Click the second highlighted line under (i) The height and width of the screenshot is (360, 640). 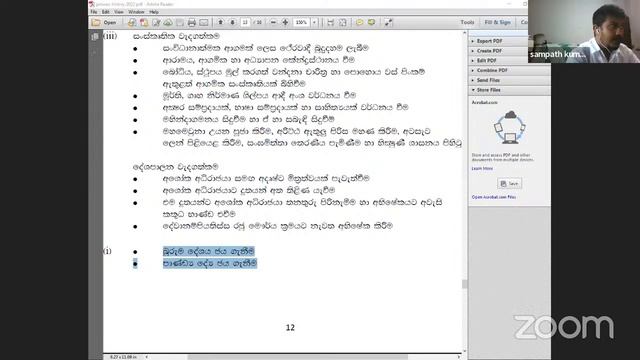[210, 264]
